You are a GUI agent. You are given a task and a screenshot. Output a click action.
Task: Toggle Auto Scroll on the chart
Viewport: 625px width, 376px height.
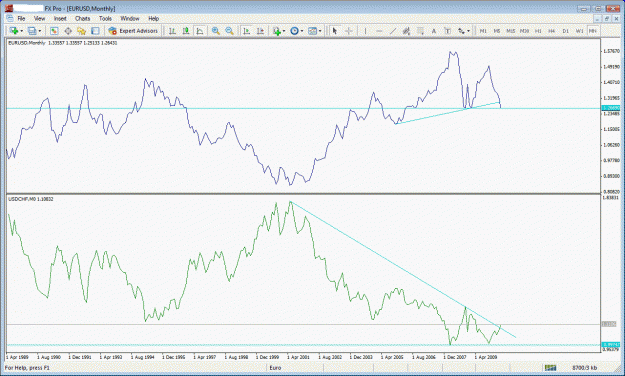(x=247, y=31)
